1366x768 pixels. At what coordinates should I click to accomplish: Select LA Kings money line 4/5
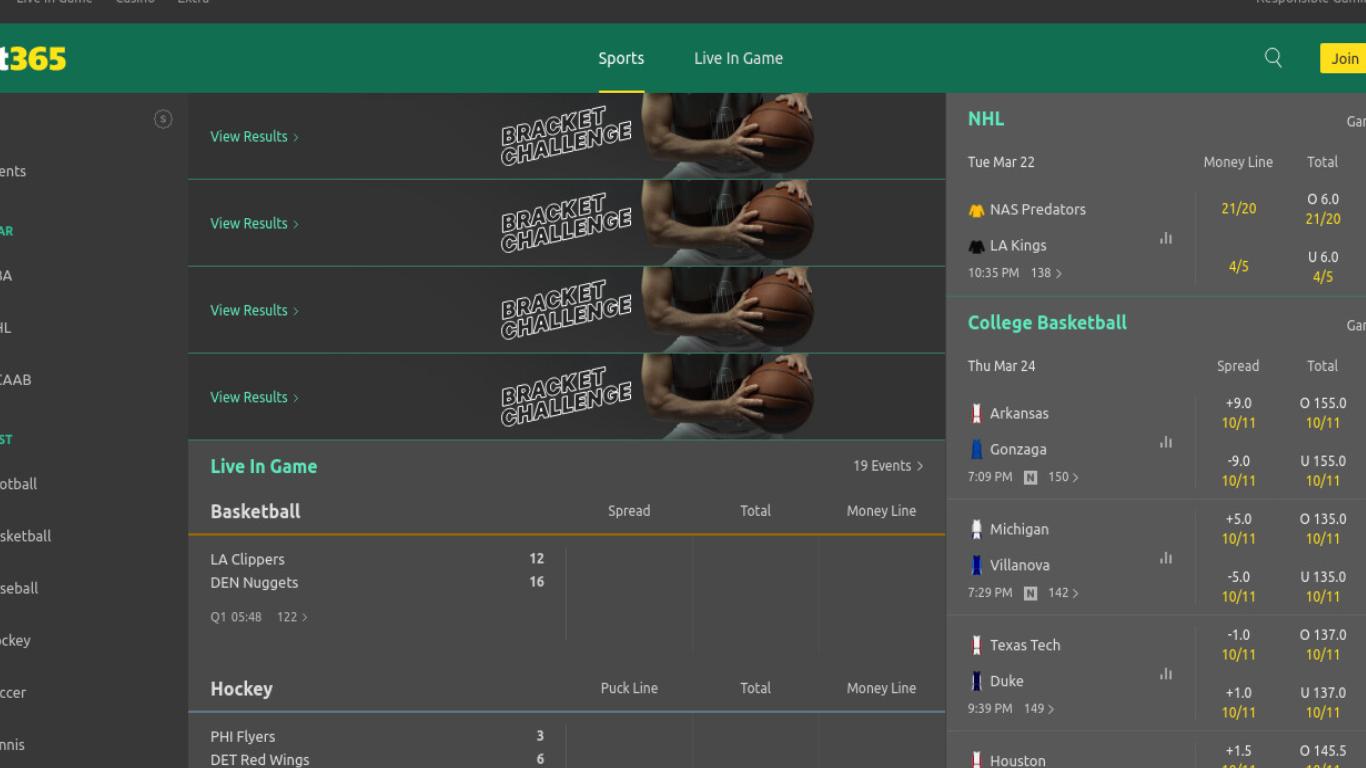click(1238, 266)
